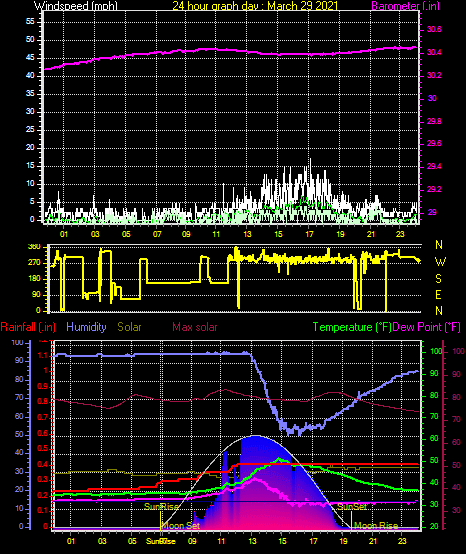Click hour 13 on the windspeed time axis
Screen dimensions: 466x554
pyautogui.click(x=247, y=234)
